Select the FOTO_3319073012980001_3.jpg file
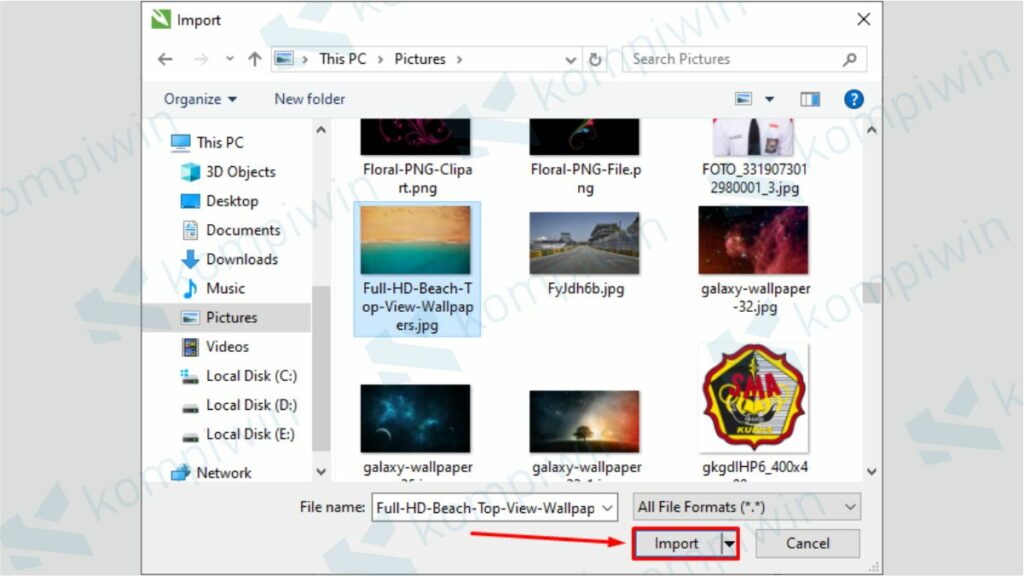This screenshot has height=576, width=1024. [x=754, y=157]
